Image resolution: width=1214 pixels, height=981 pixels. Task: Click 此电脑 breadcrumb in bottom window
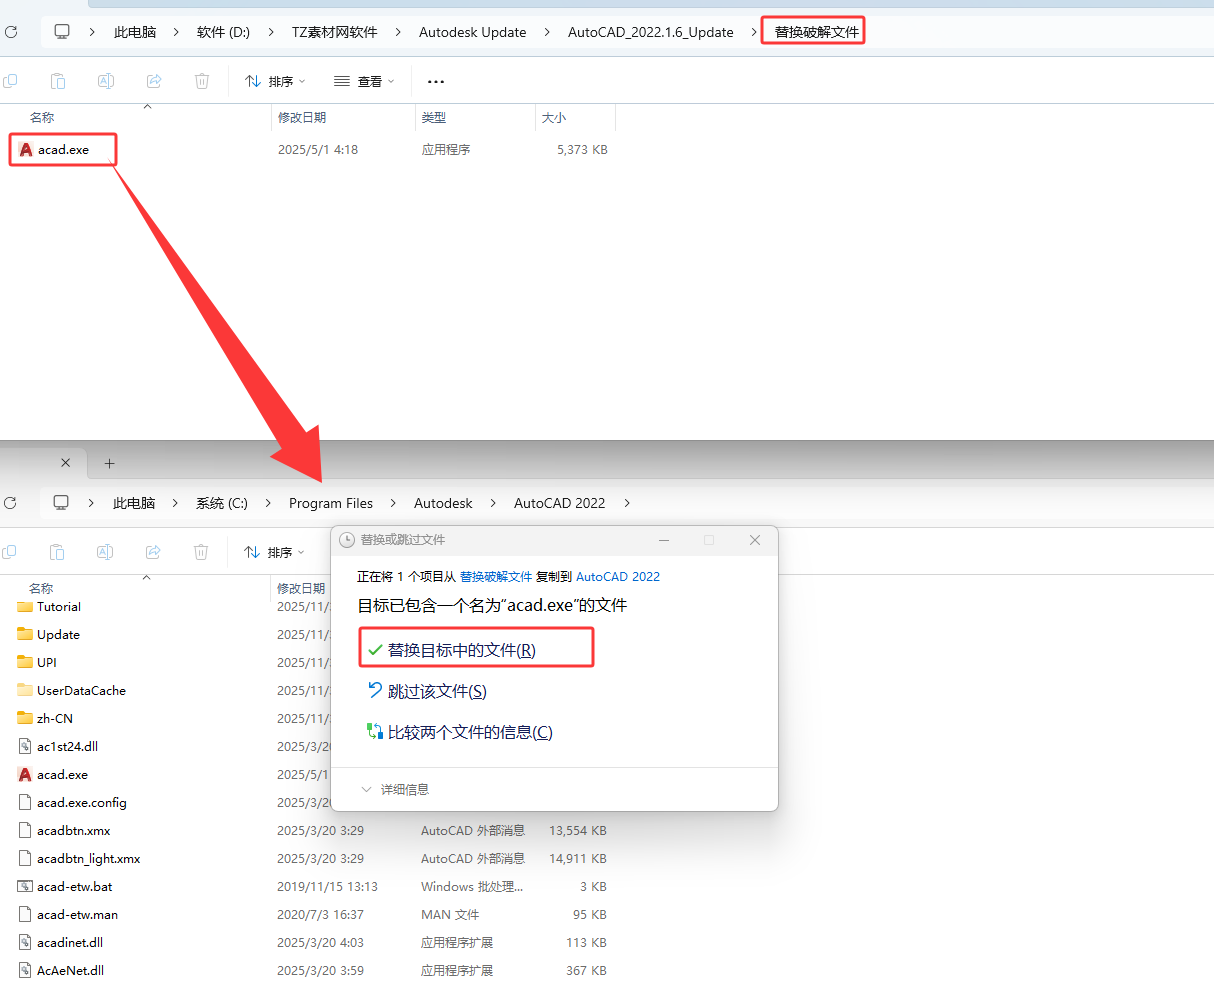(x=134, y=503)
